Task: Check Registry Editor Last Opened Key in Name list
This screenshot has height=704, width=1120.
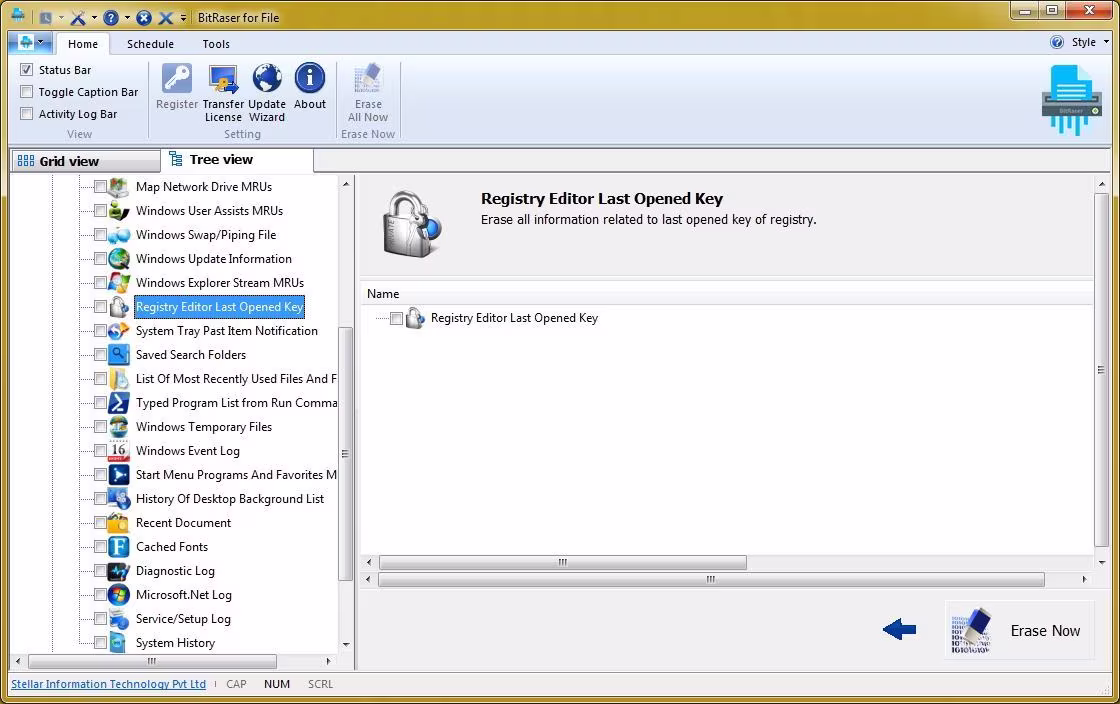Action: click(x=396, y=318)
